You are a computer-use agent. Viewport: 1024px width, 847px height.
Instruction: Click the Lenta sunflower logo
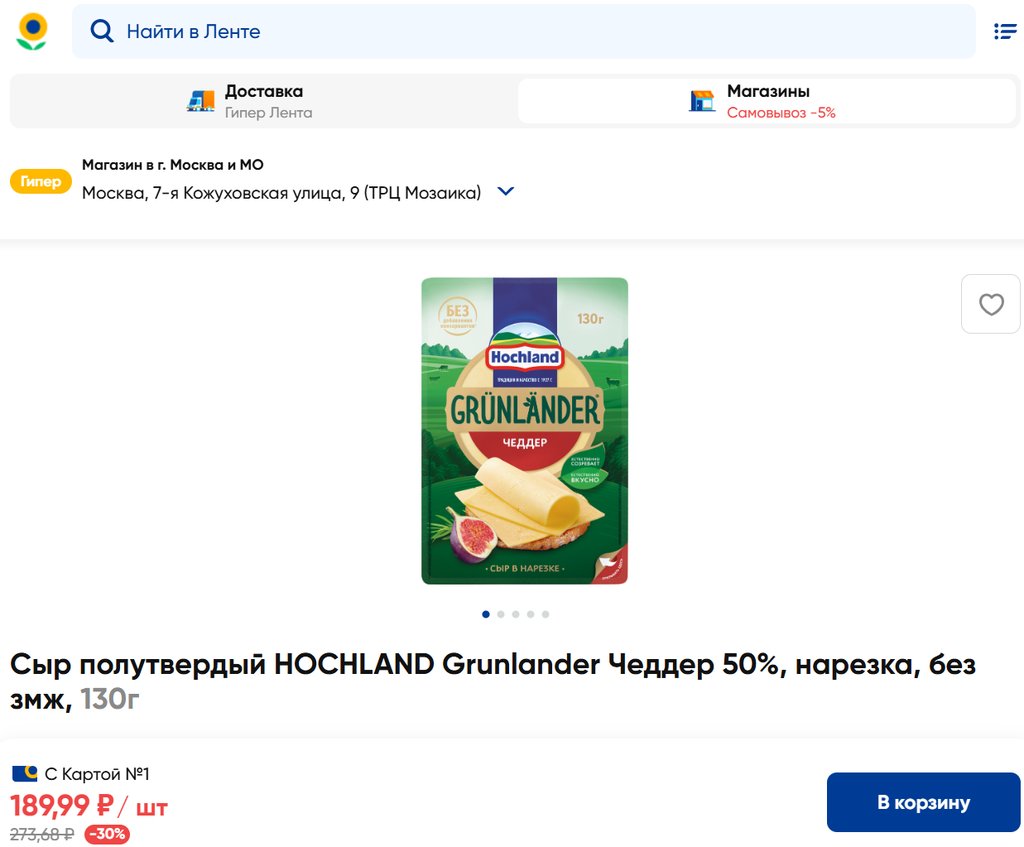(x=31, y=31)
